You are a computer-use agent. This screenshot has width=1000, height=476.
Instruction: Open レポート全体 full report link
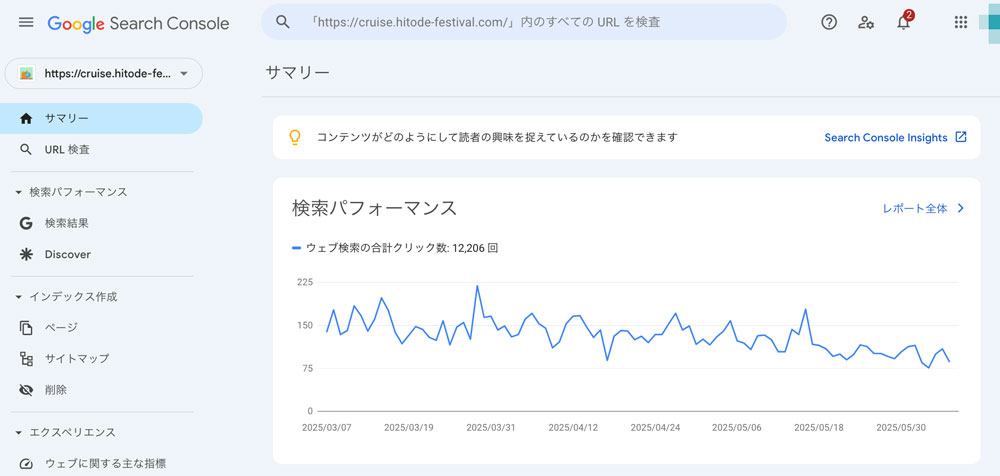tap(922, 208)
